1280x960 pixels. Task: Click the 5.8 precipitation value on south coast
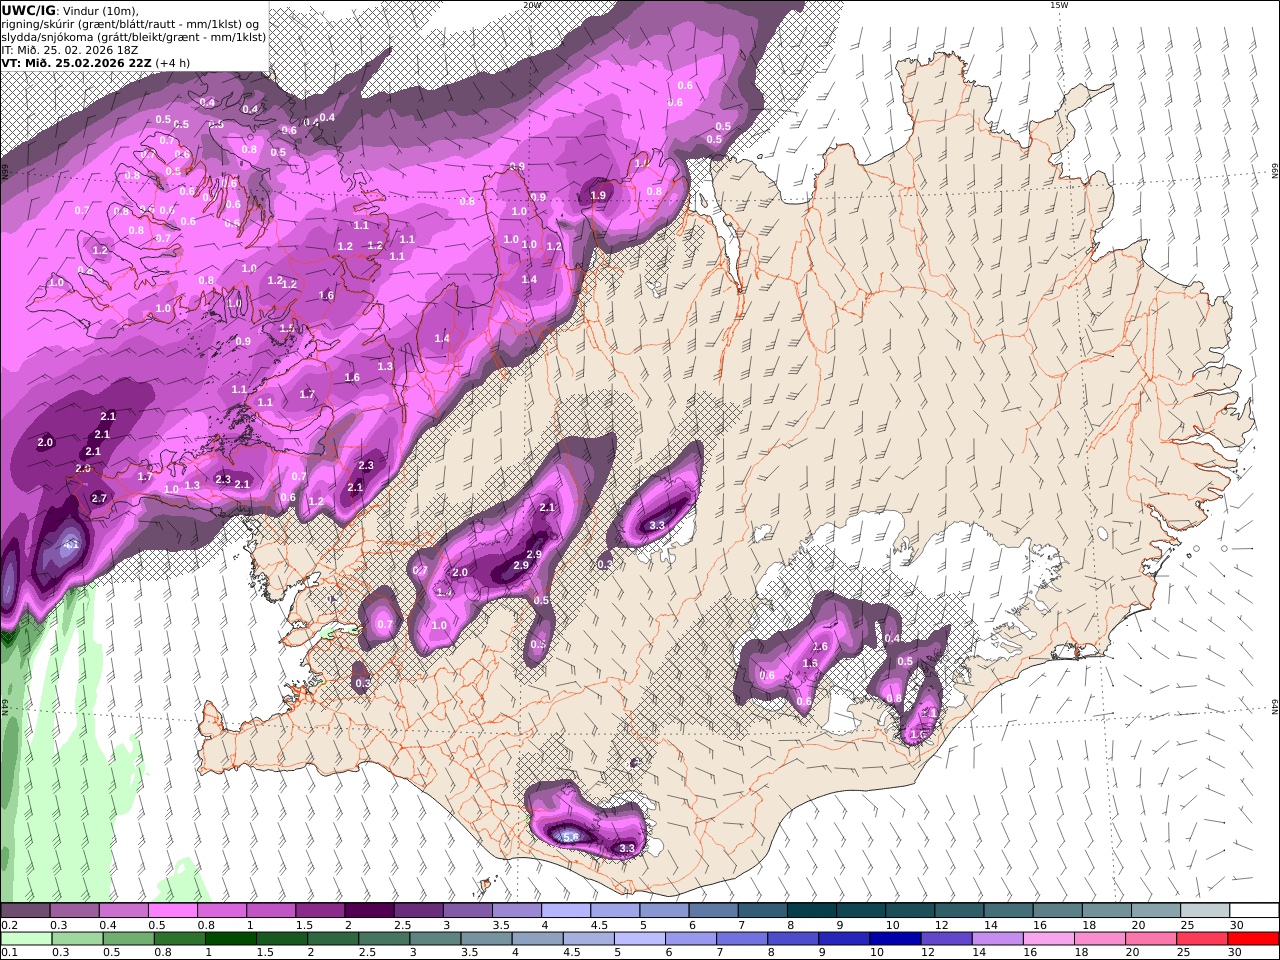tap(571, 836)
